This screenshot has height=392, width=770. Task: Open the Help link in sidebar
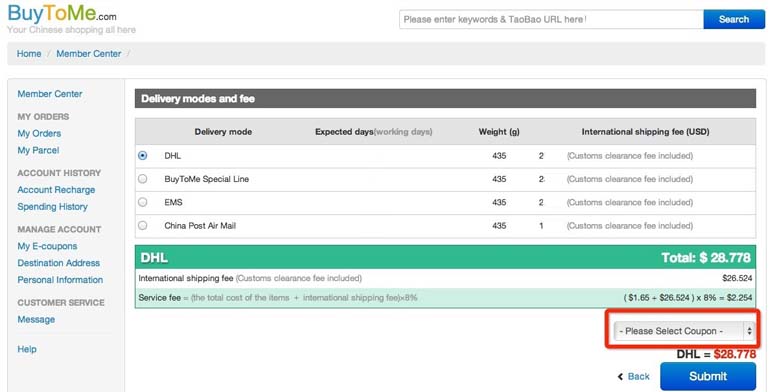27,349
